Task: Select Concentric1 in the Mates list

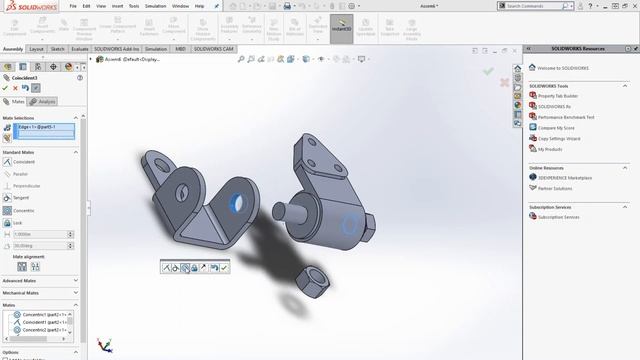Action: tap(40, 315)
